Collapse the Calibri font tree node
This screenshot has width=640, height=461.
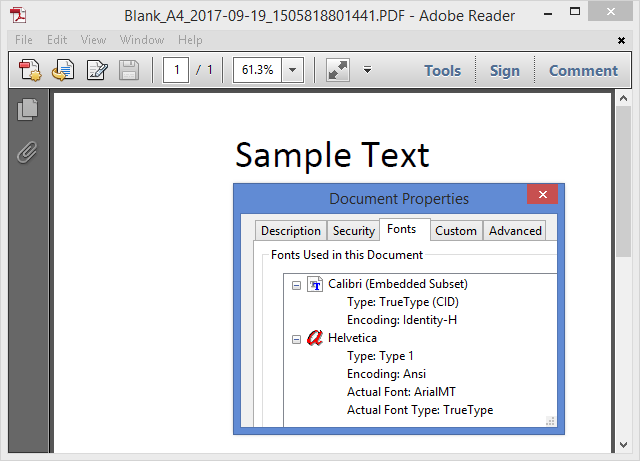pyautogui.click(x=297, y=285)
